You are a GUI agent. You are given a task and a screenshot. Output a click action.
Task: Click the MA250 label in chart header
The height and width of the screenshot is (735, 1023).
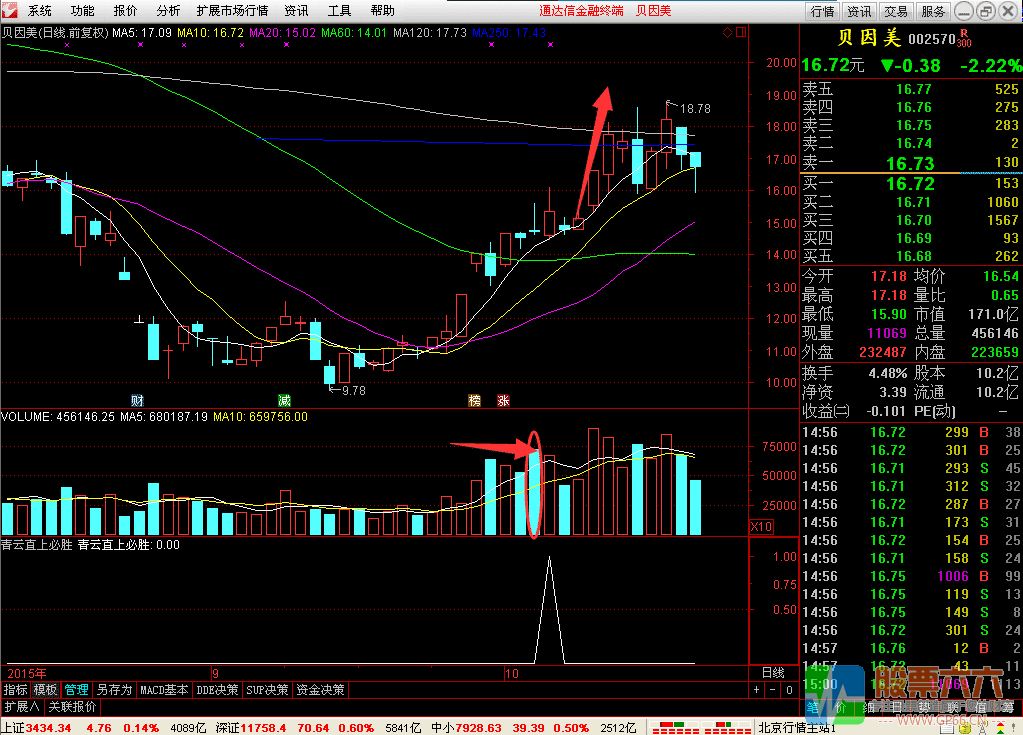pos(509,33)
